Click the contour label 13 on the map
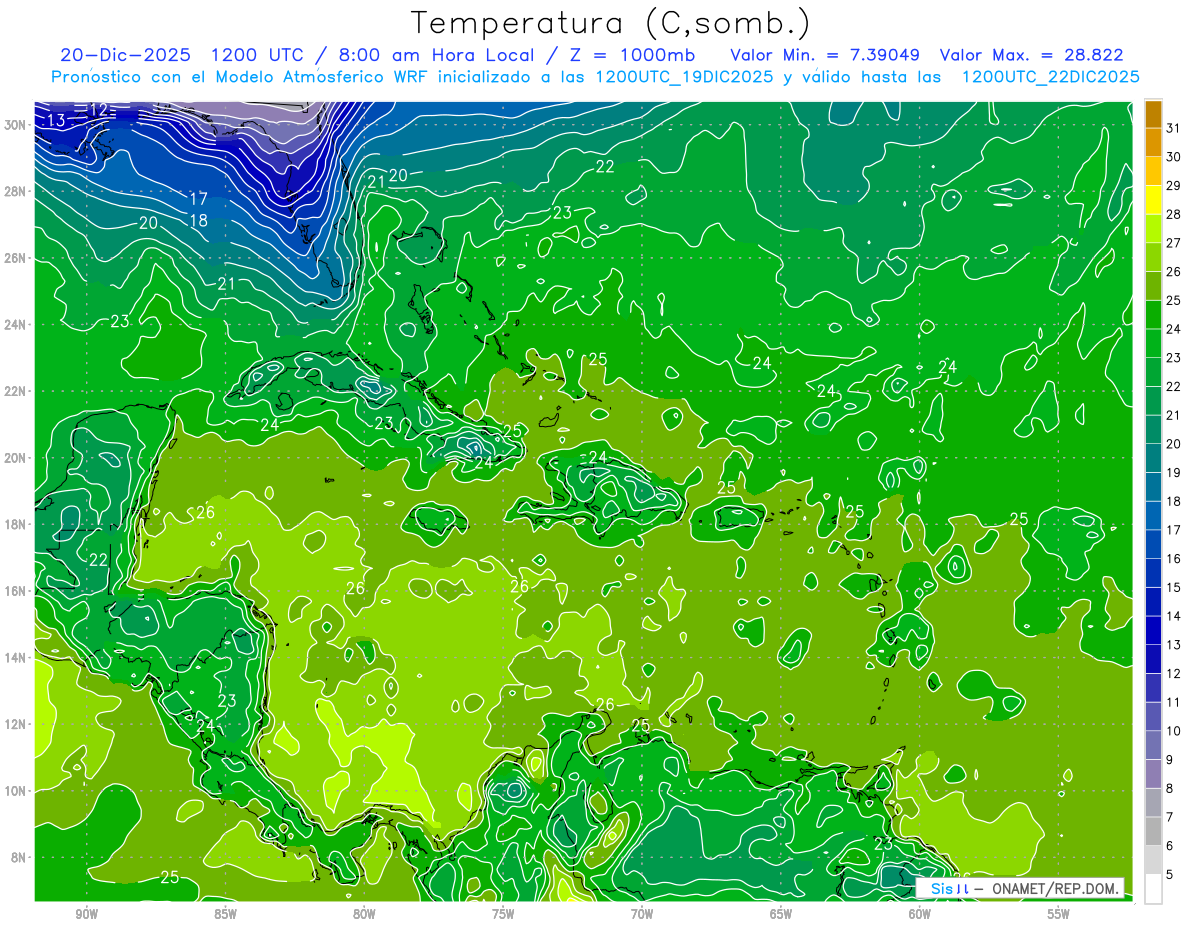1200x927 pixels. [x=56, y=120]
